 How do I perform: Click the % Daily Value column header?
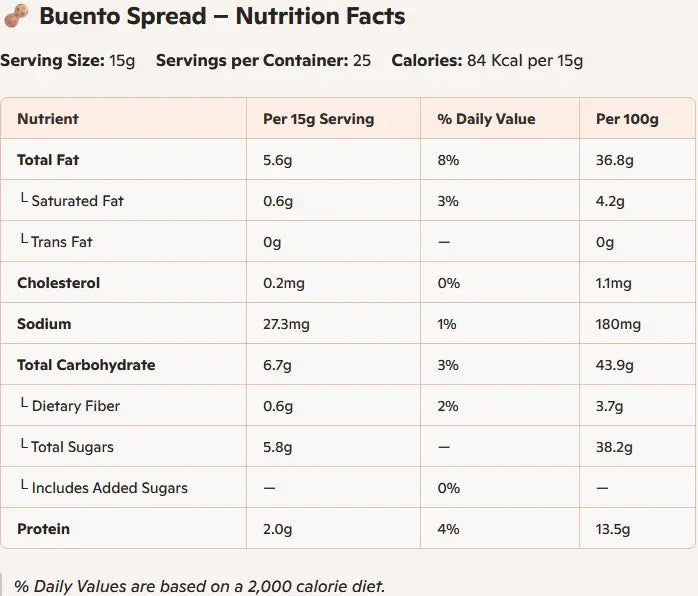(x=486, y=119)
